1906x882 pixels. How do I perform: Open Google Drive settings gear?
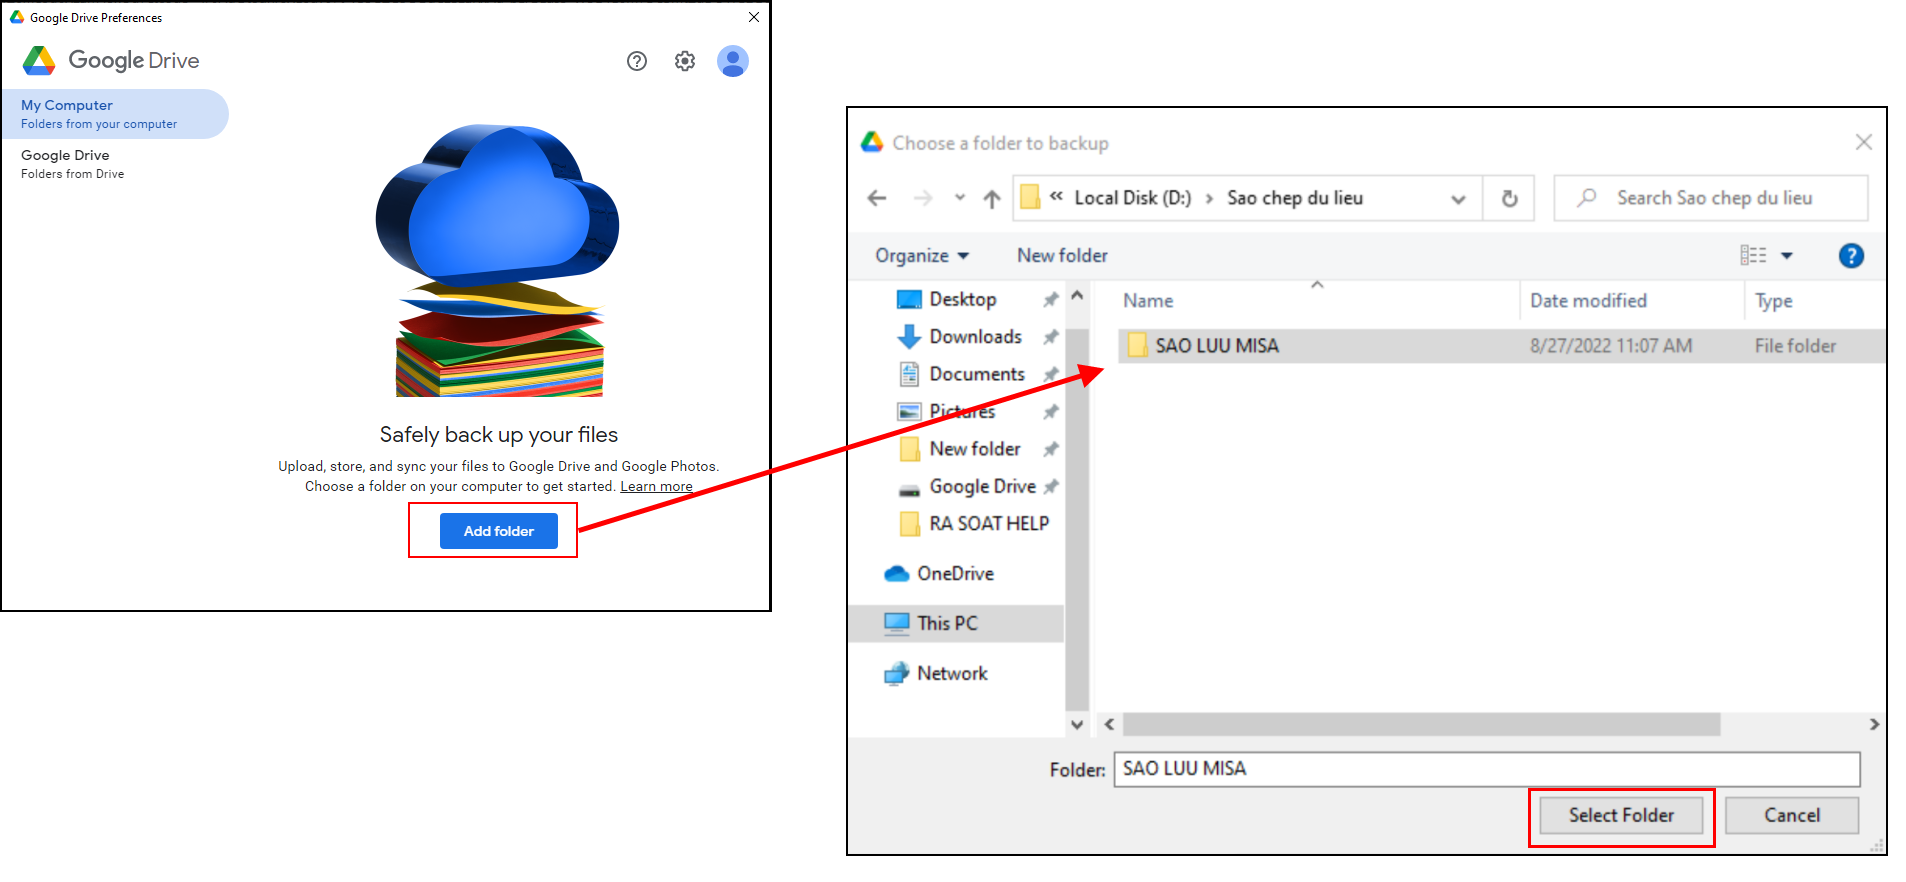tap(685, 61)
